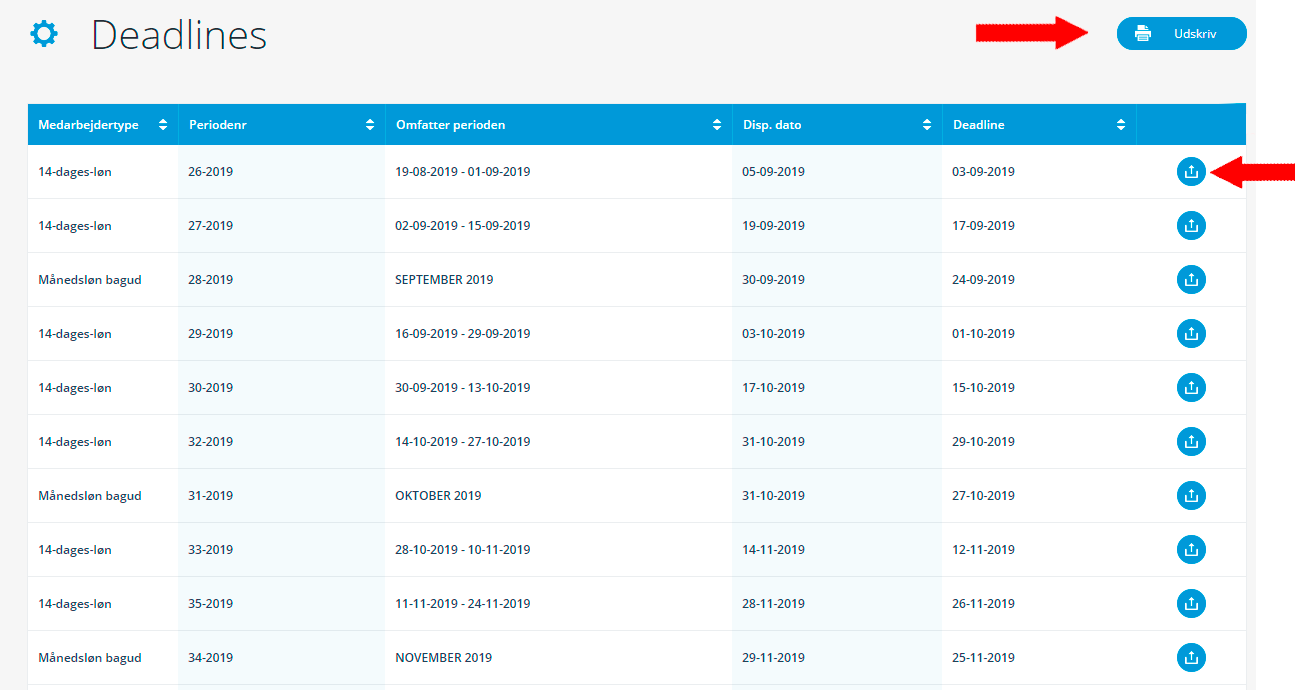The width and height of the screenshot is (1300, 690).
Task: Click the deadline date 03-09-2019 cell
Action: pyautogui.click(x=983, y=172)
